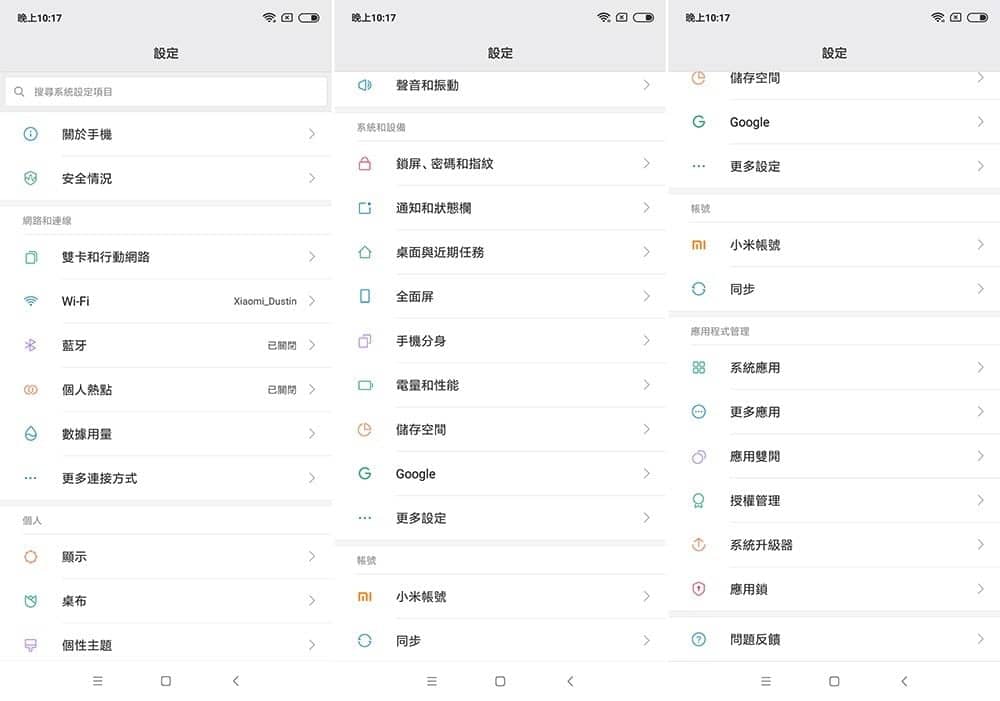This screenshot has width=1000, height=701.
Task: Expand the 更多連接方式 row chevron
Action: (x=312, y=478)
